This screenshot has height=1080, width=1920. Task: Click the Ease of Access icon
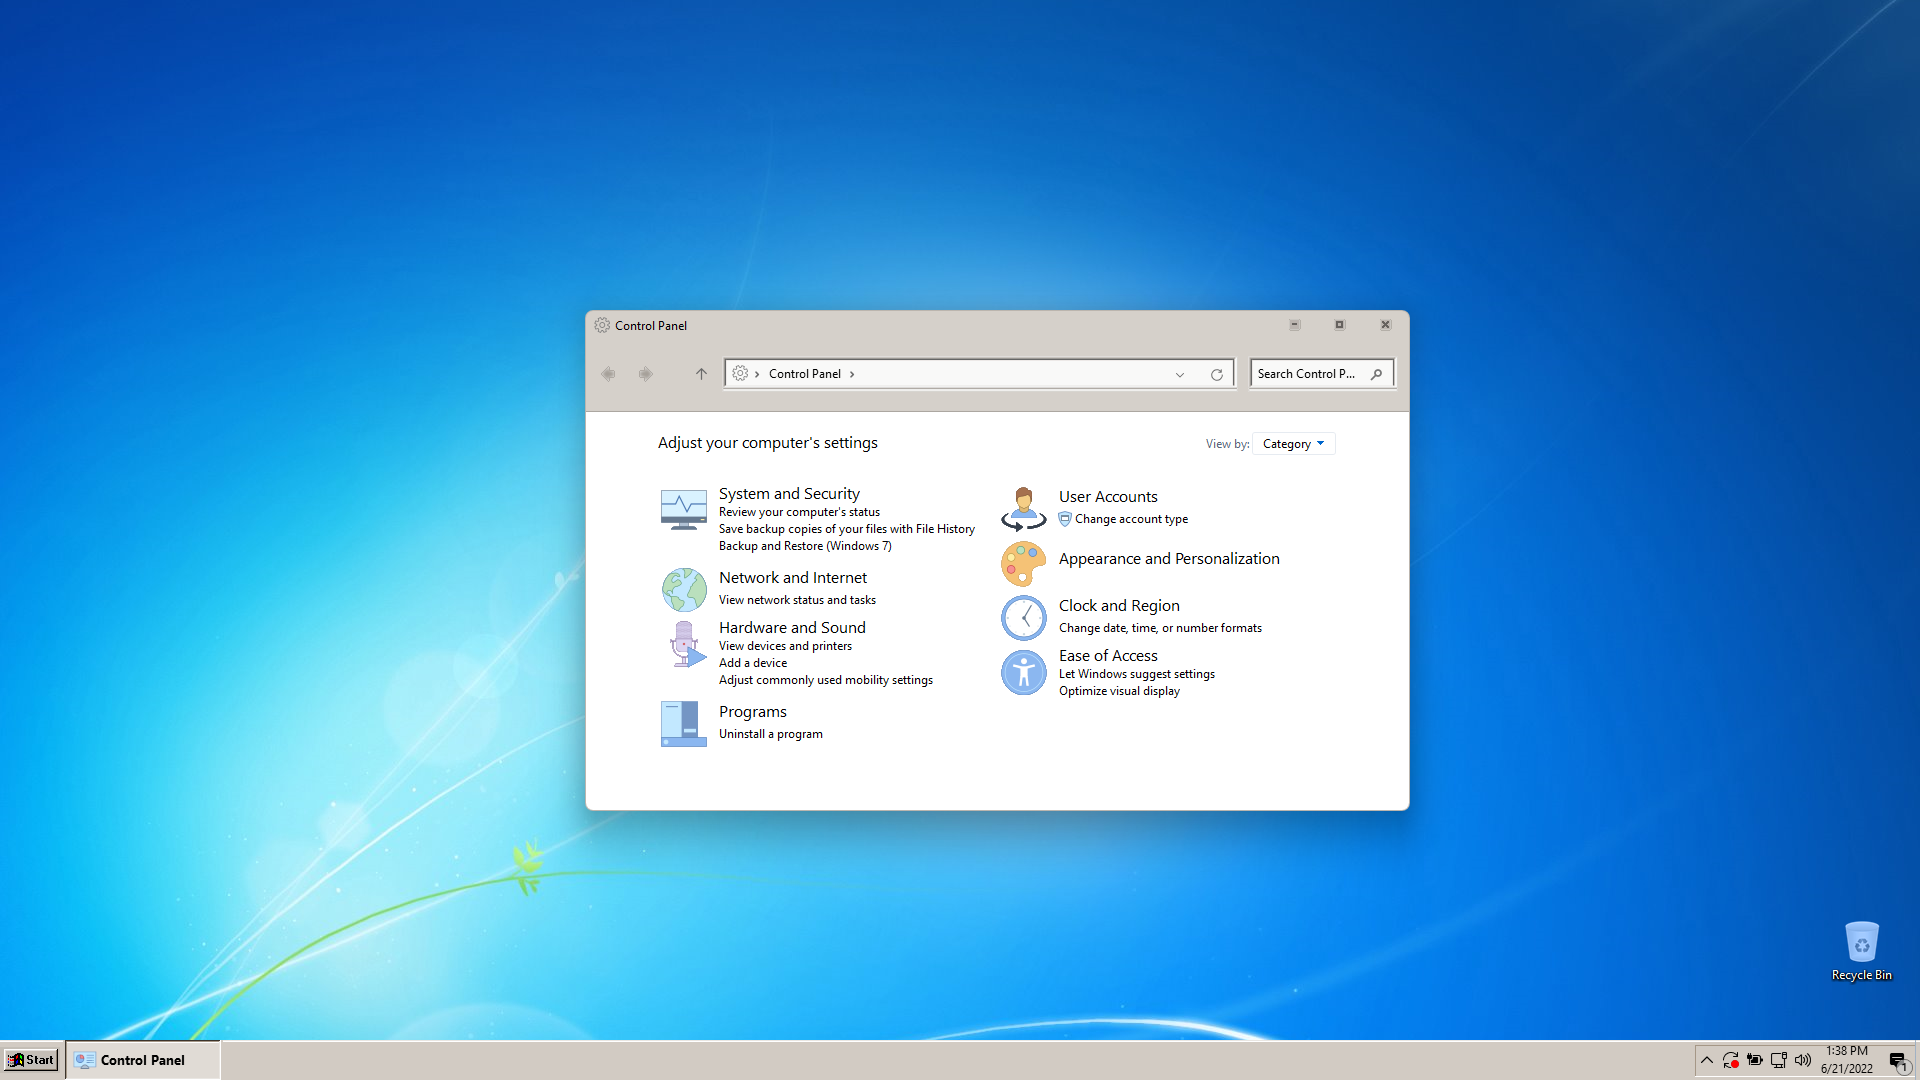(1023, 673)
